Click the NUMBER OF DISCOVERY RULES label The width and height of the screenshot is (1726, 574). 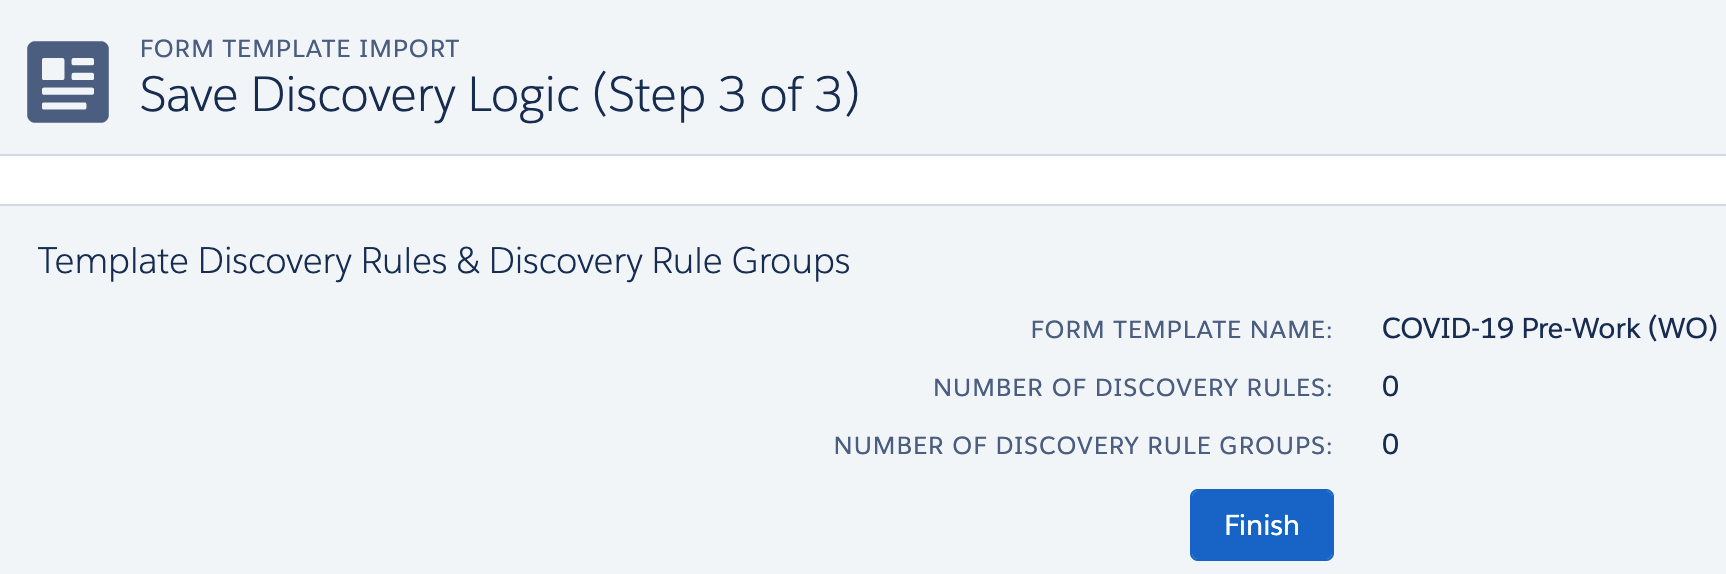pyautogui.click(x=1133, y=388)
